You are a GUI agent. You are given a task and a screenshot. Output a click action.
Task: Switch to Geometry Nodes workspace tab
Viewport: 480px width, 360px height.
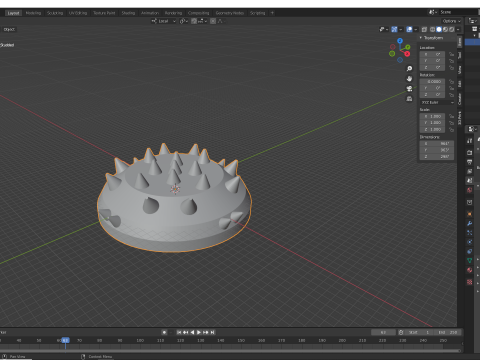[230, 13]
